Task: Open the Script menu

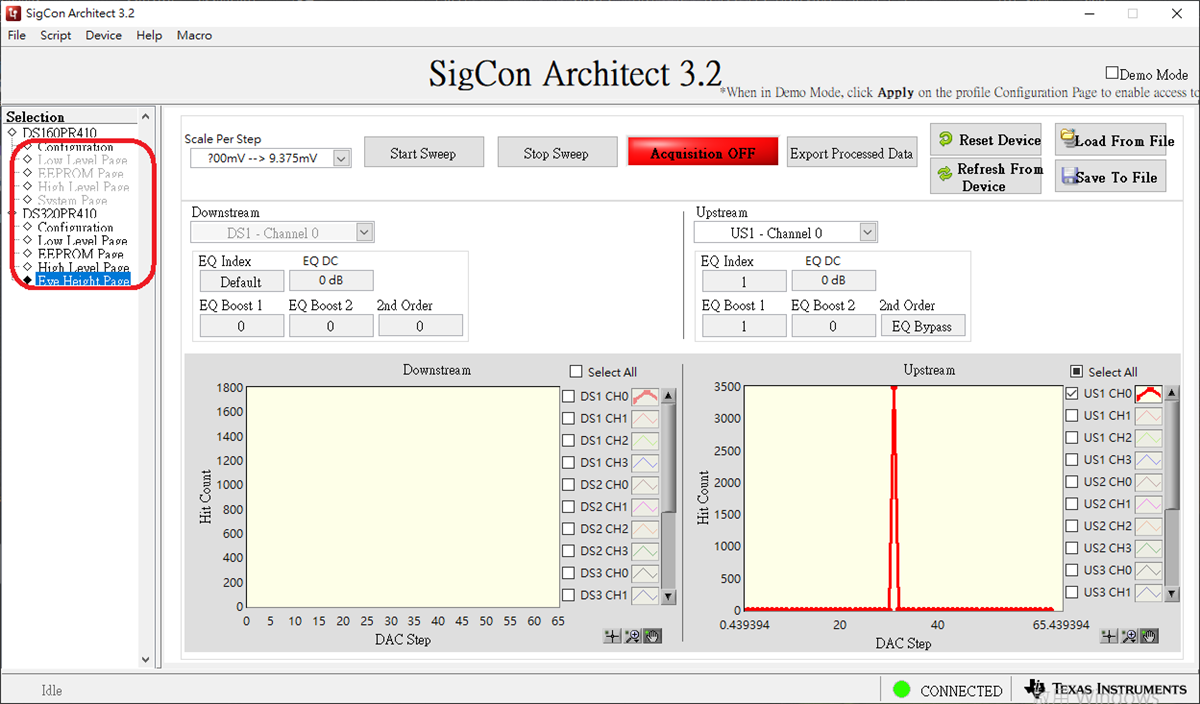Action: tap(56, 35)
